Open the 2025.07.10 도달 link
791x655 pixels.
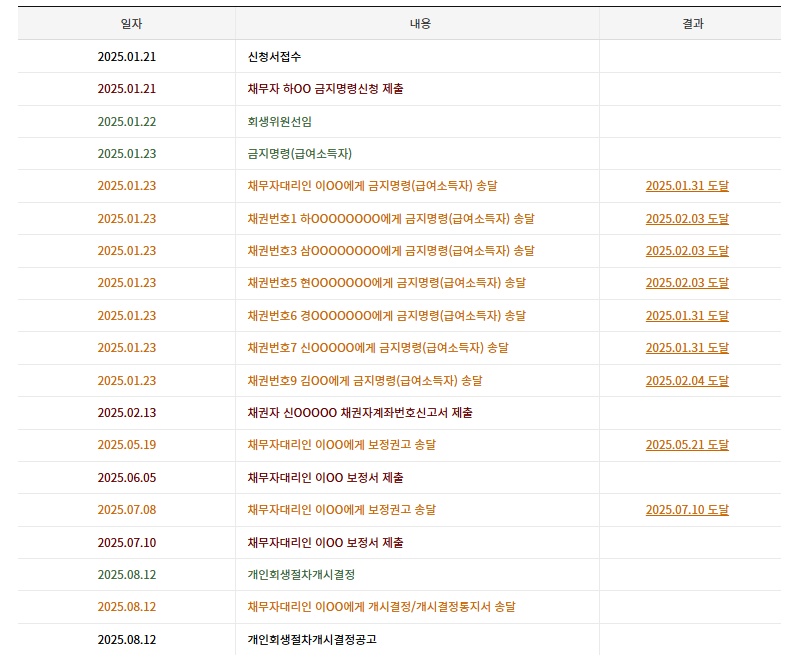687,510
